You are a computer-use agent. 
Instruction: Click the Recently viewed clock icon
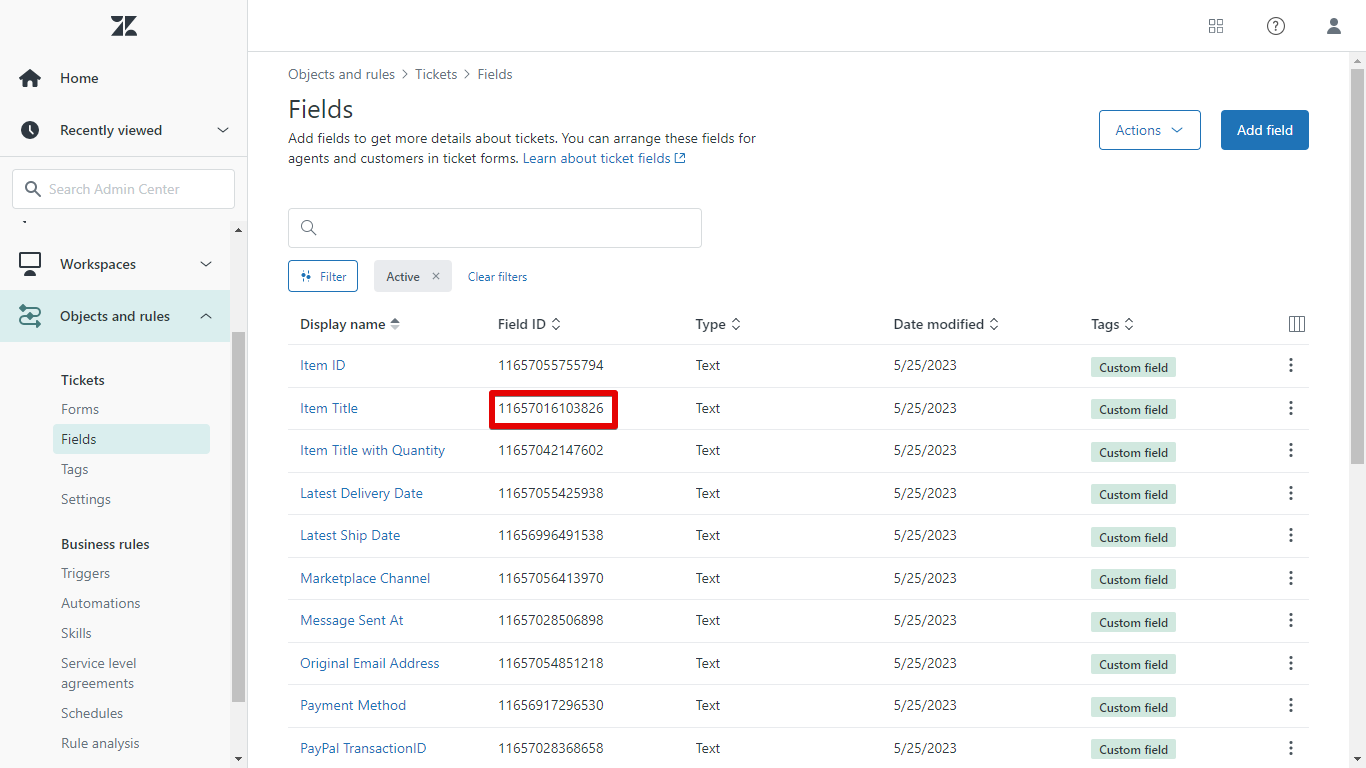[30, 130]
